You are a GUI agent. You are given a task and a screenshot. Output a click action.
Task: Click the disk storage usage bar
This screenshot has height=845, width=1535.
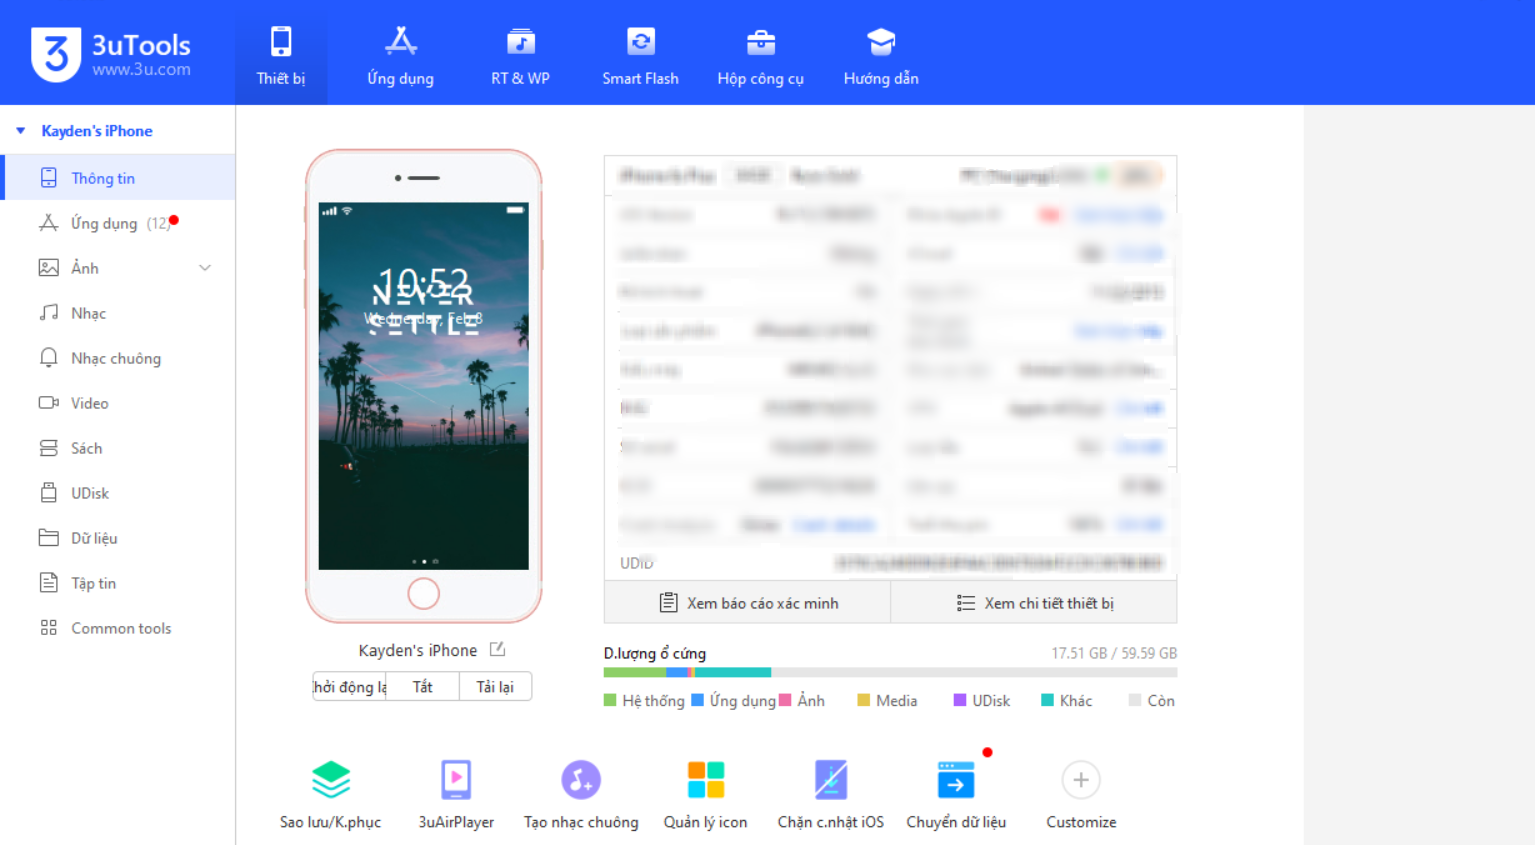889,672
